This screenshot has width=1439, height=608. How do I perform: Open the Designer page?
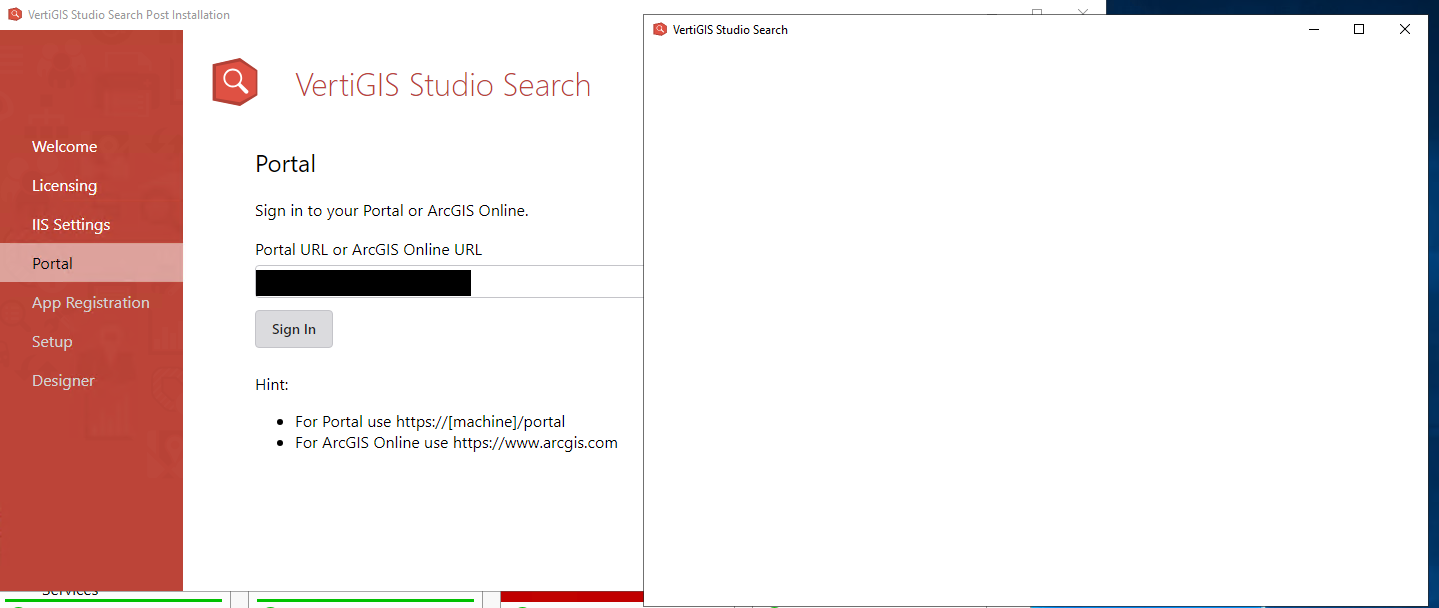point(63,380)
